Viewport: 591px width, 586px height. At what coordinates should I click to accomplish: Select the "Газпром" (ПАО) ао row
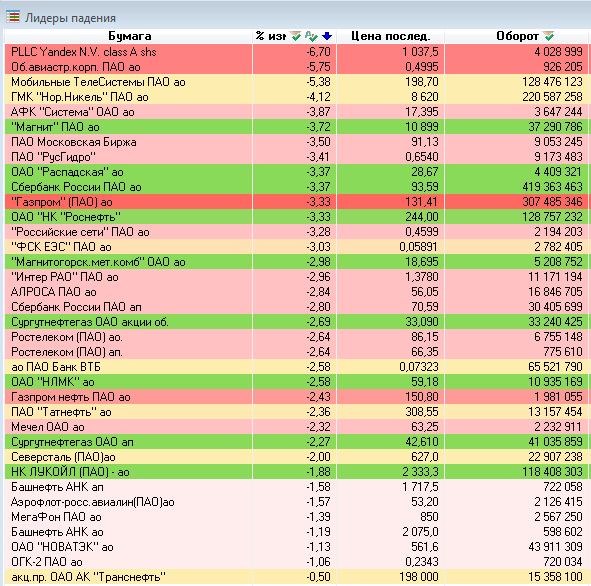coord(296,202)
